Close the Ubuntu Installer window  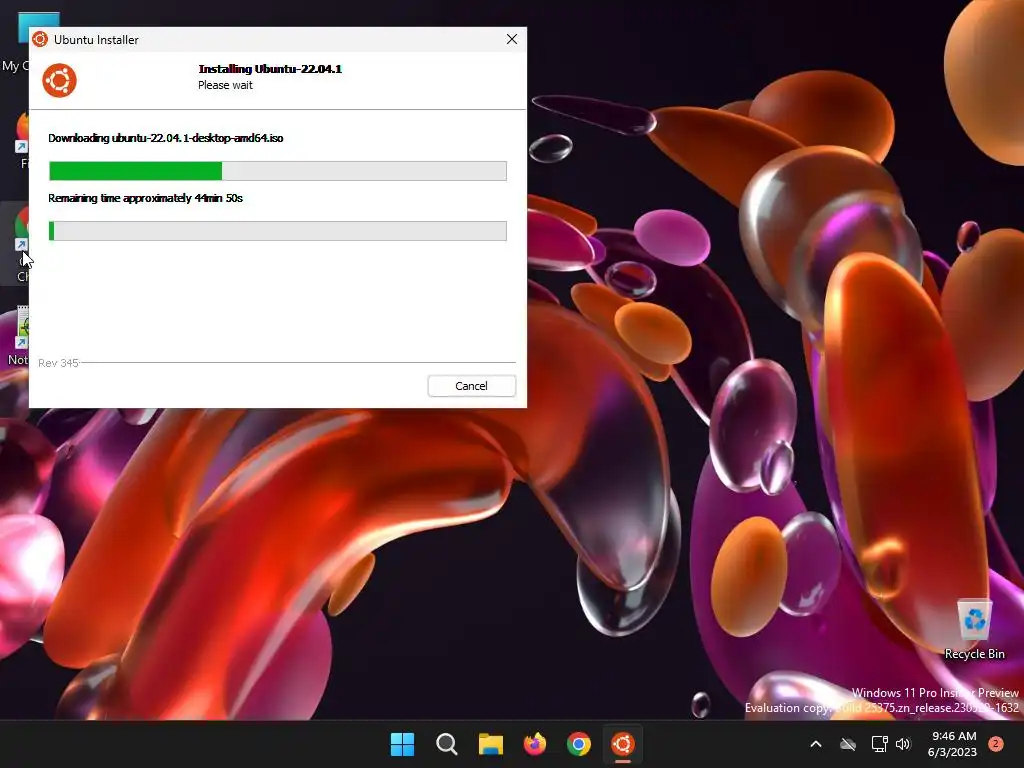pyautogui.click(x=512, y=39)
